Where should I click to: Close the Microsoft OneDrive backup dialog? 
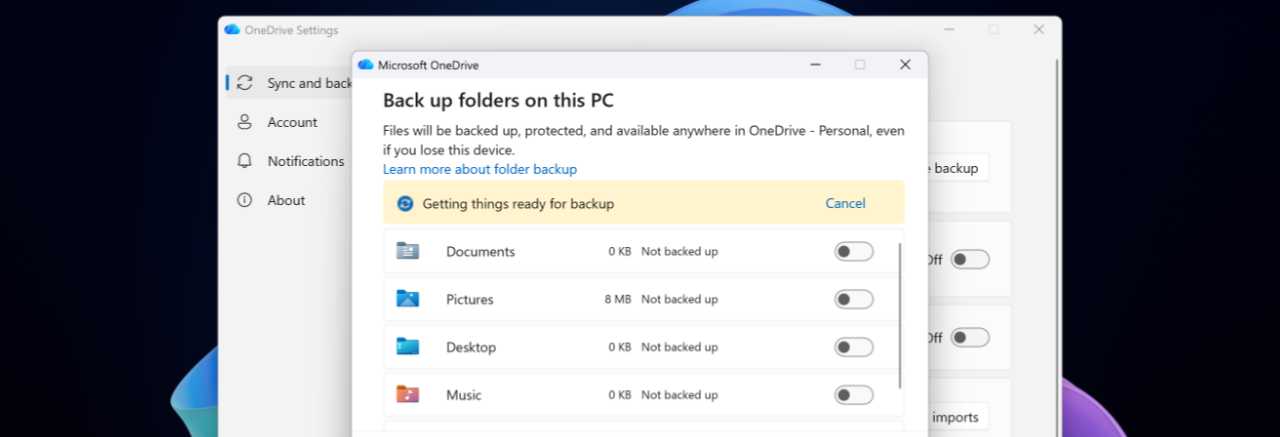pos(905,65)
